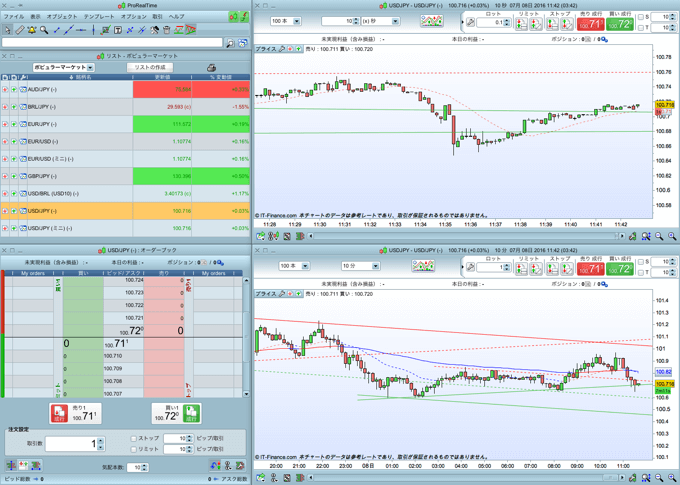680x485 pixels.
Task: Click the 銘柄名 column header
Action: point(81,77)
